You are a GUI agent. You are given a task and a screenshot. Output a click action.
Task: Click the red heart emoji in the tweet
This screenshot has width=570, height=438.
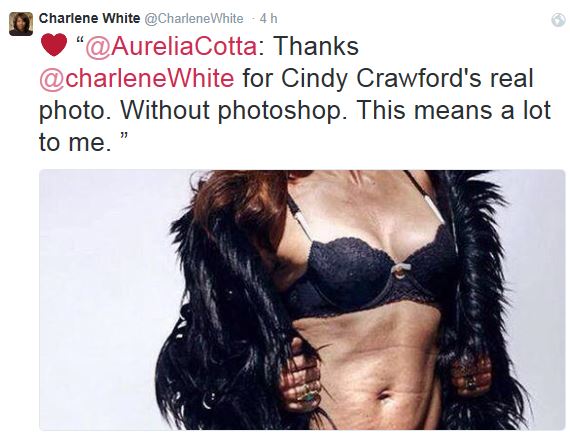click(54, 45)
